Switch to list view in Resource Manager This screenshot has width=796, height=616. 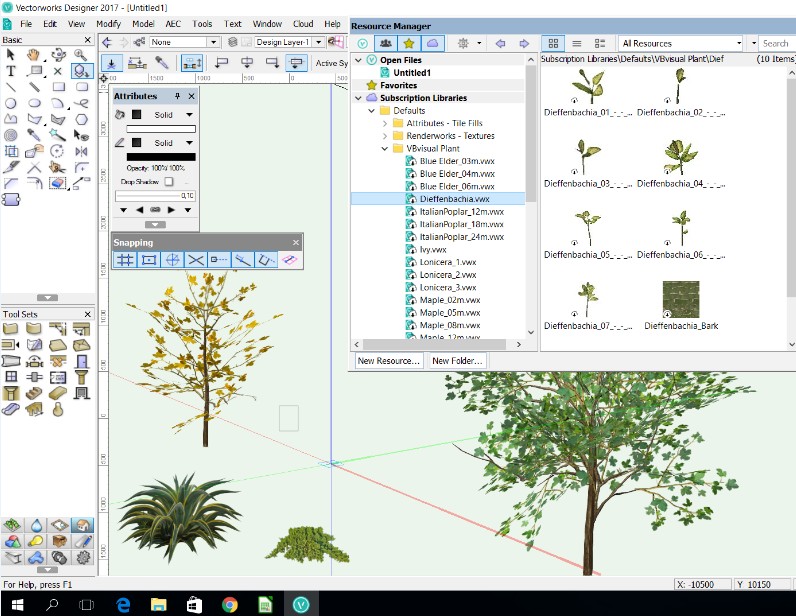point(577,43)
